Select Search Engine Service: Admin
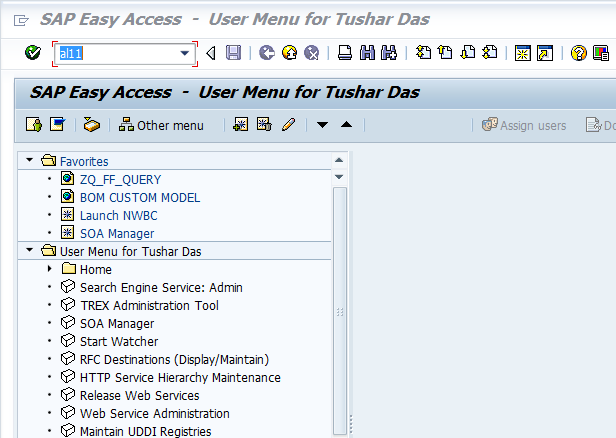Screen dimensions: 616x438 click(161, 288)
